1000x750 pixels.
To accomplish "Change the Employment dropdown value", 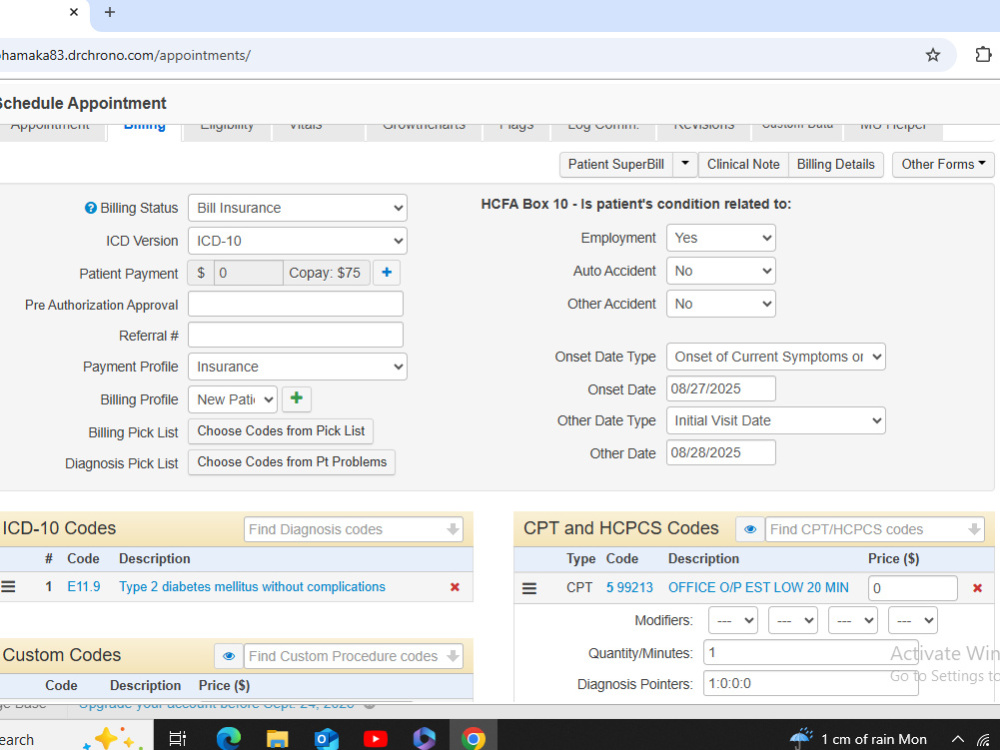I will tap(721, 238).
